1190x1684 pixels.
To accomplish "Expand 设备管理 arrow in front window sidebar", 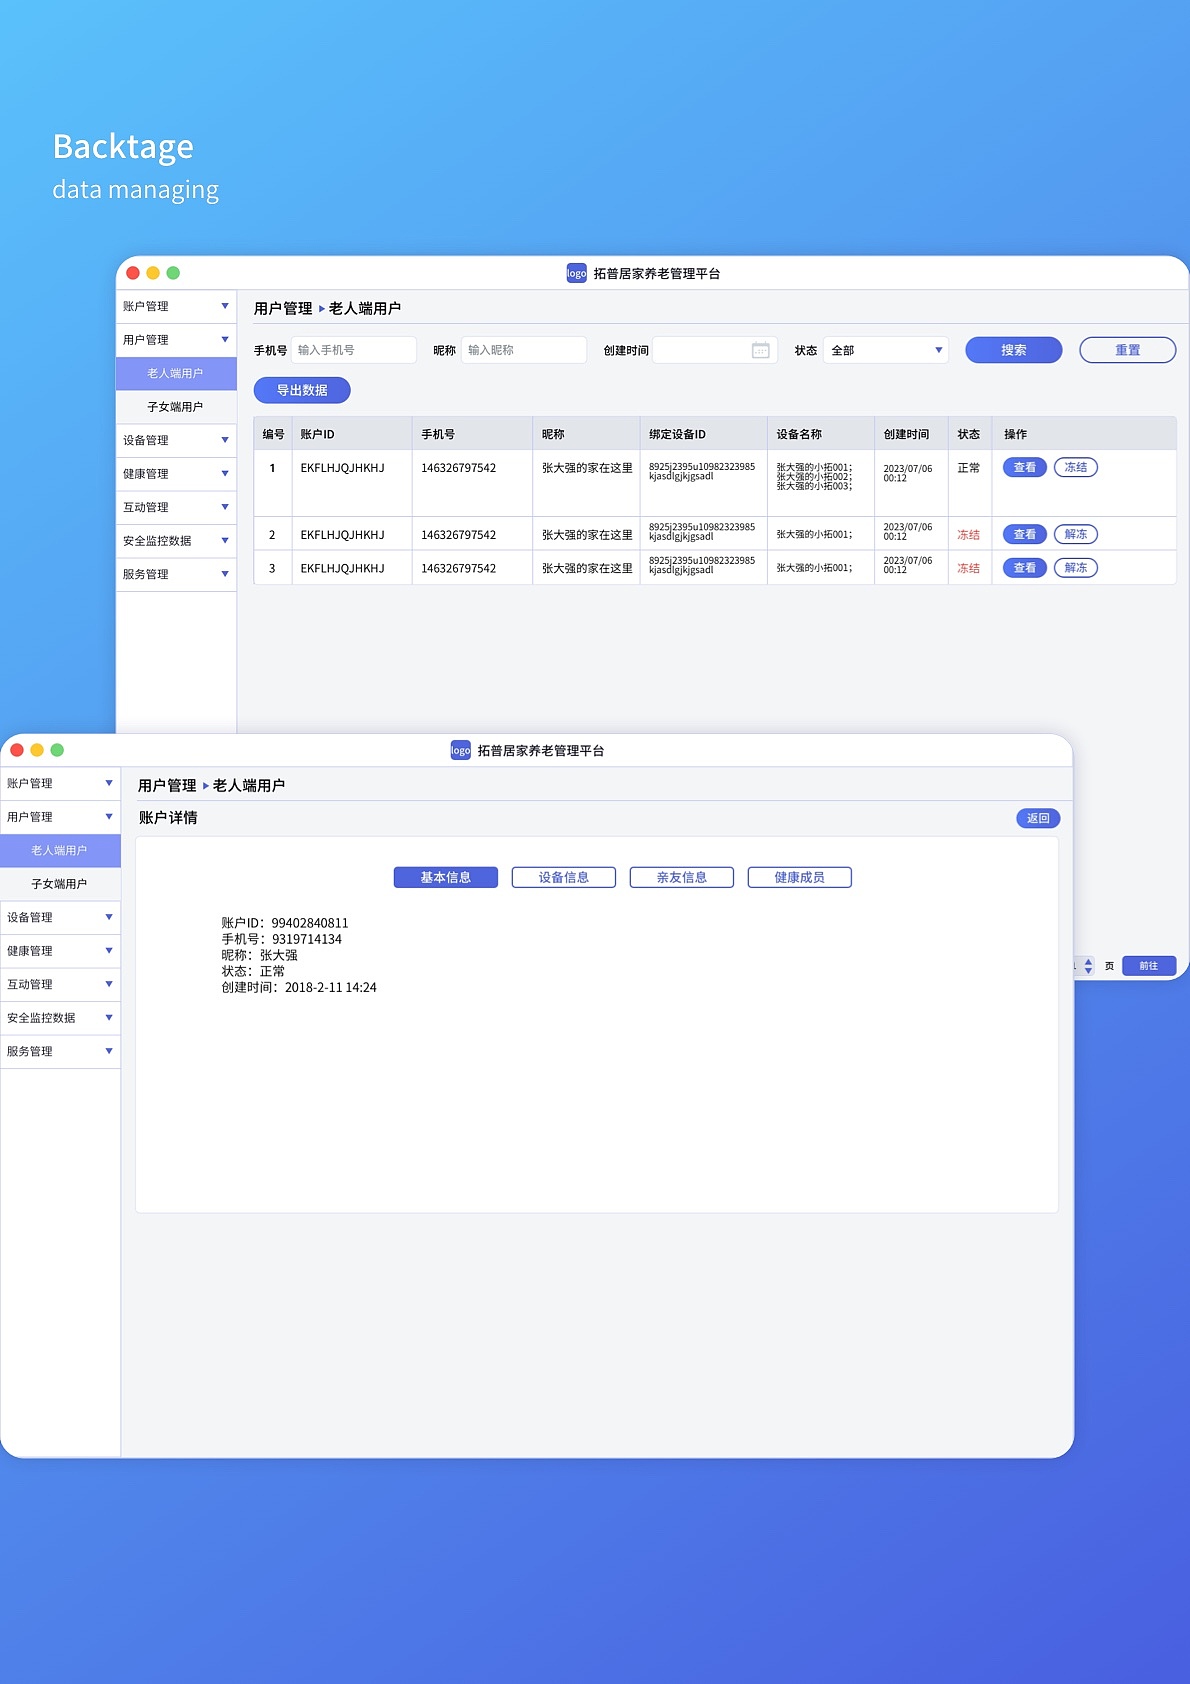I will click(x=109, y=917).
